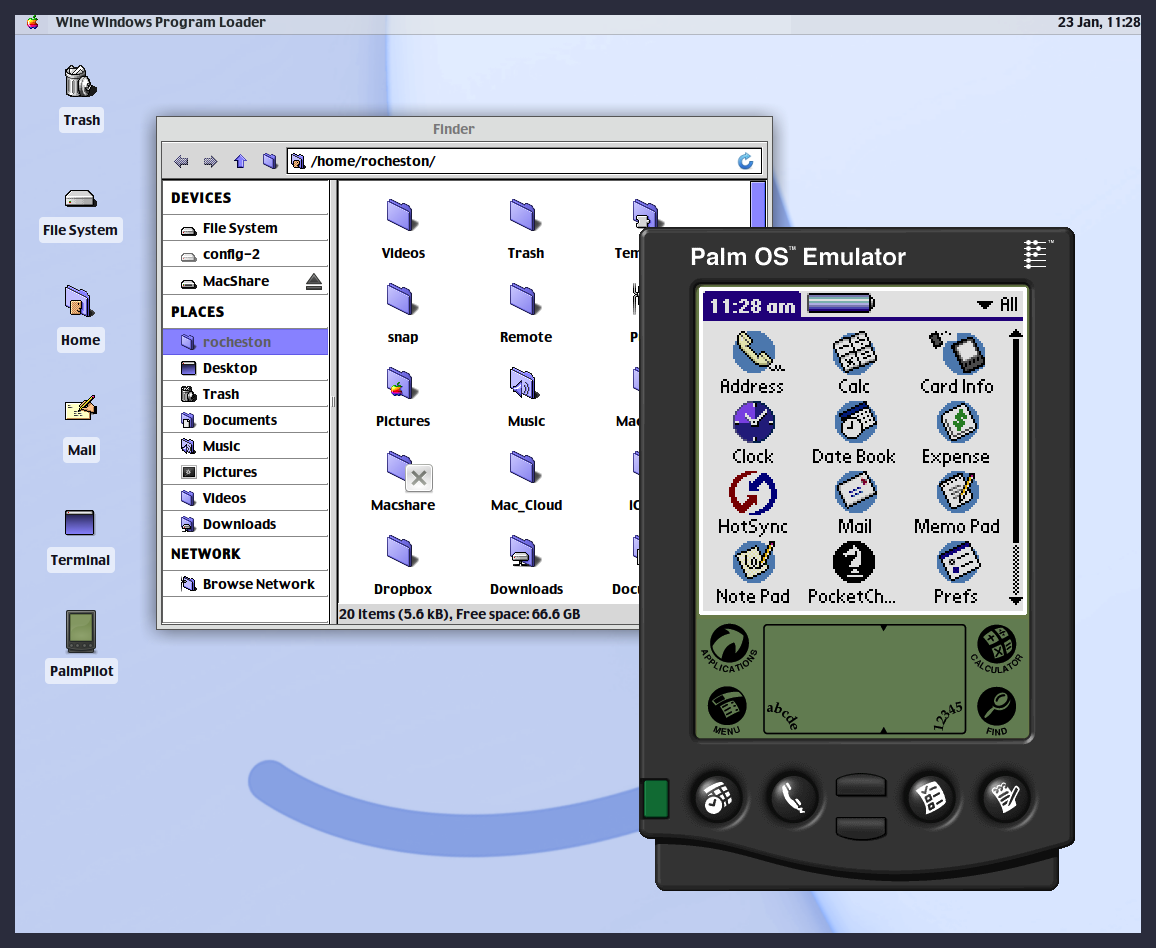Image resolution: width=1156 pixels, height=948 pixels.
Task: Click the Finder reload button
Action: coord(745,161)
